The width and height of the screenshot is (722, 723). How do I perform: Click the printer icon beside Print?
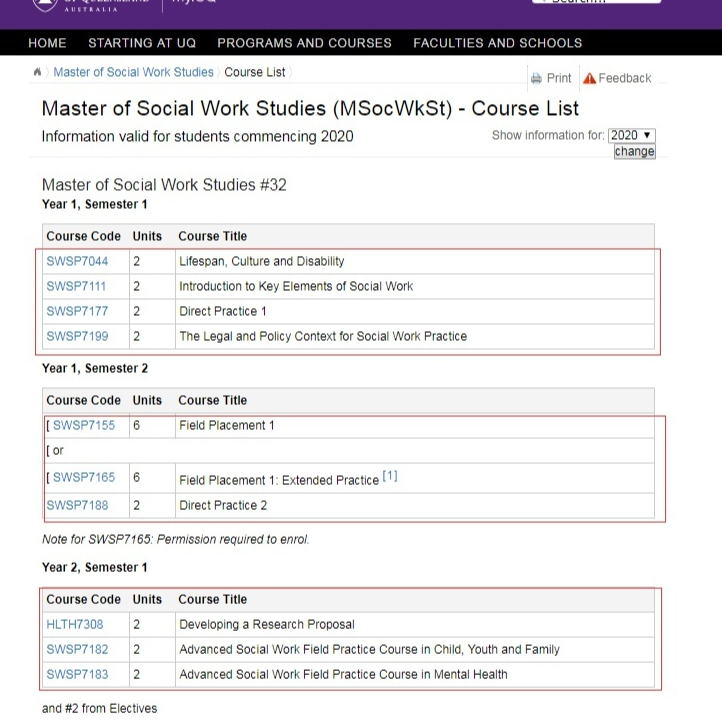click(x=536, y=79)
